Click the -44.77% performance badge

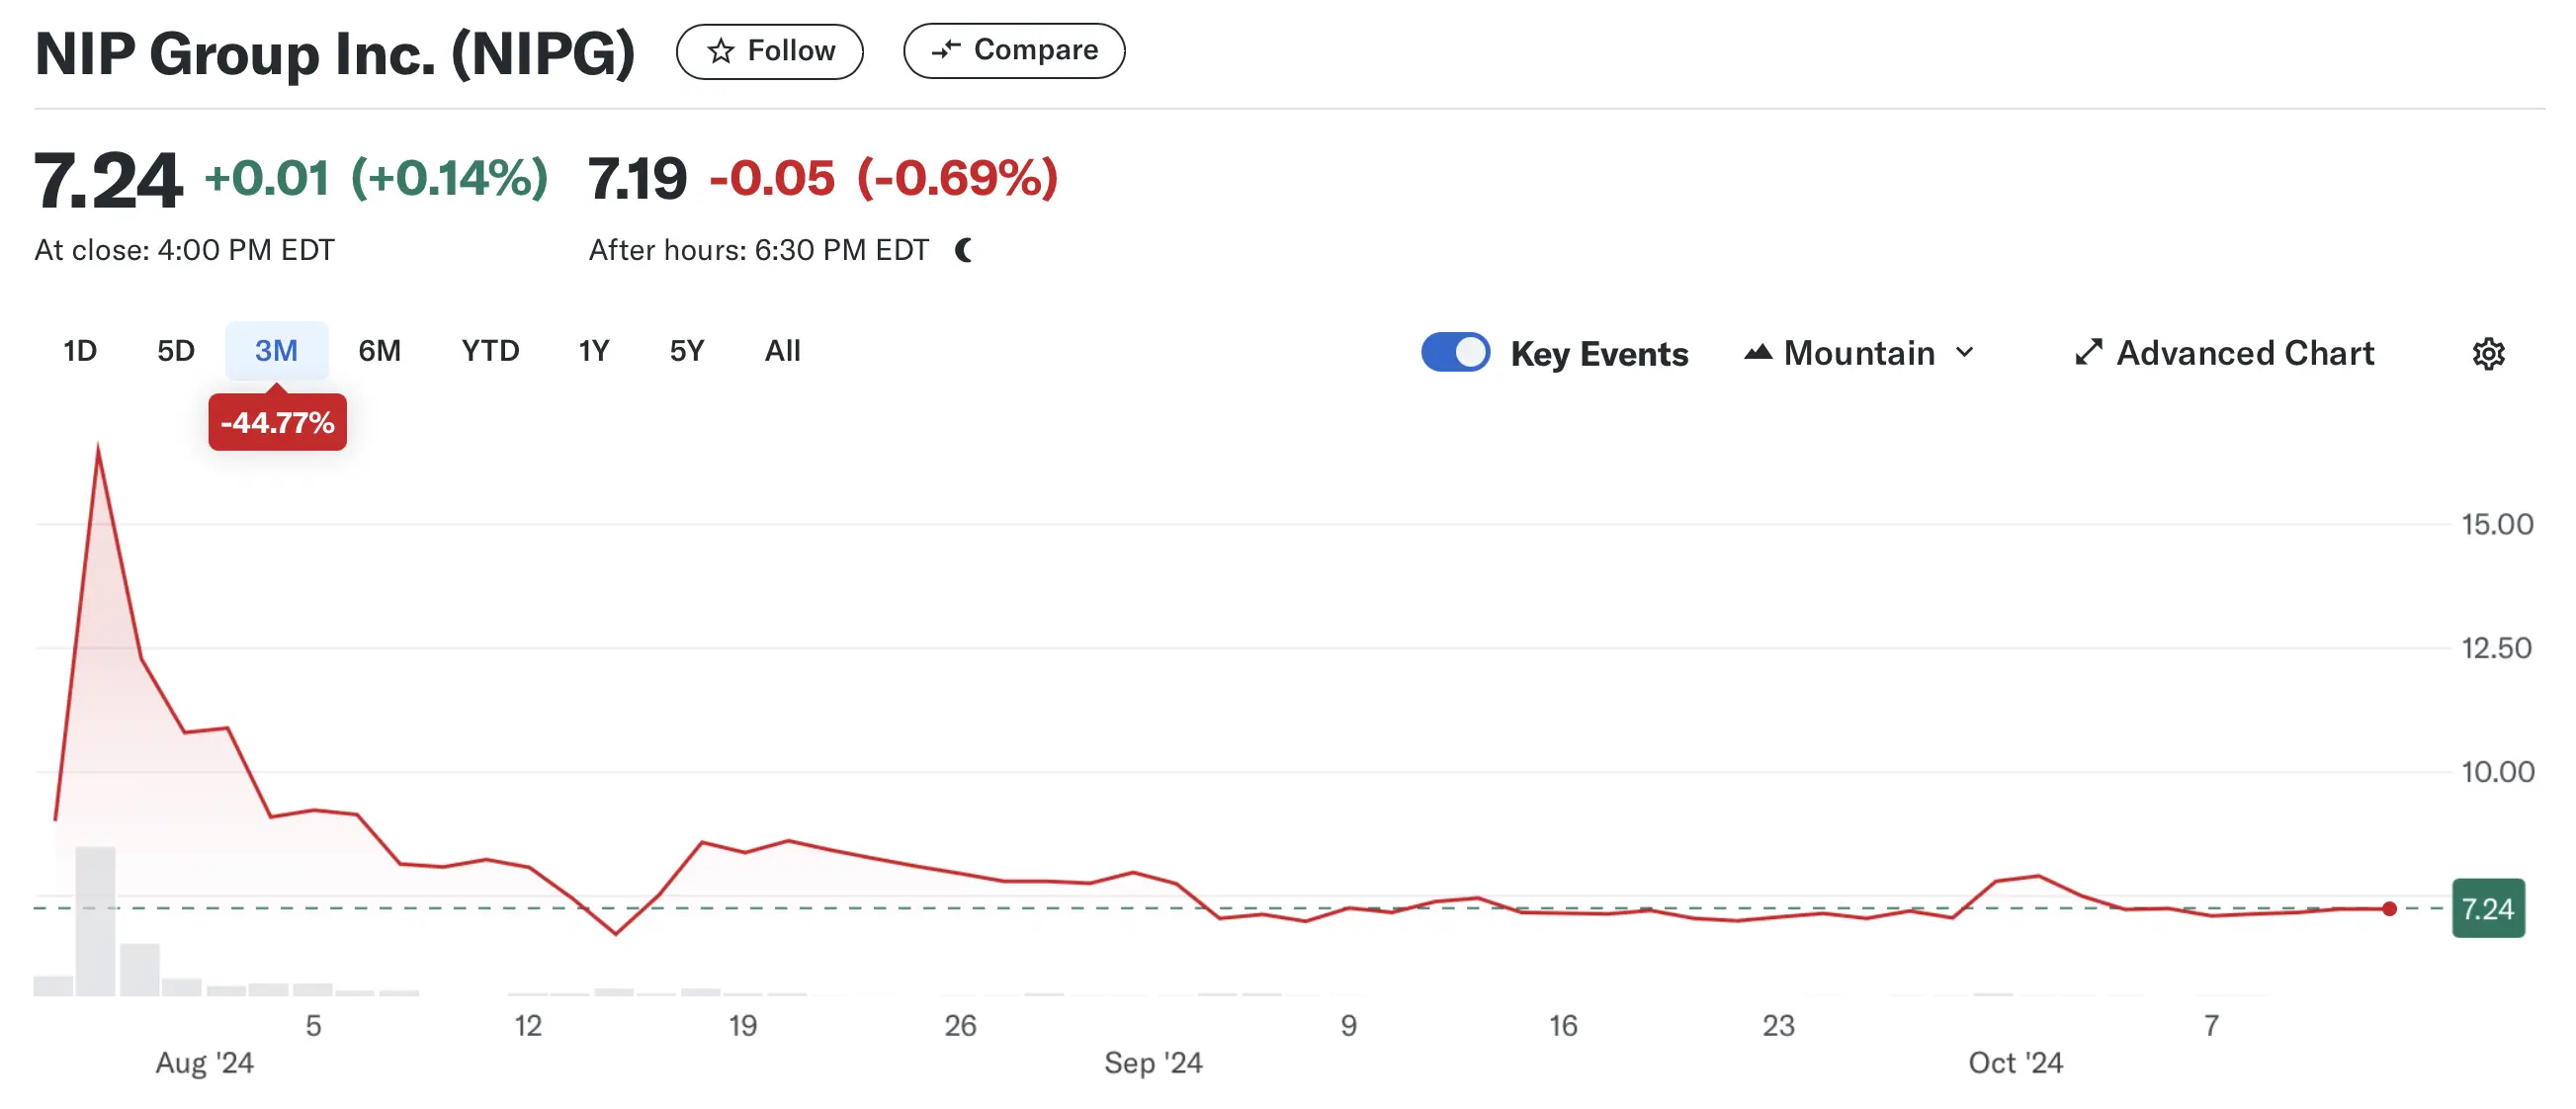pos(278,422)
